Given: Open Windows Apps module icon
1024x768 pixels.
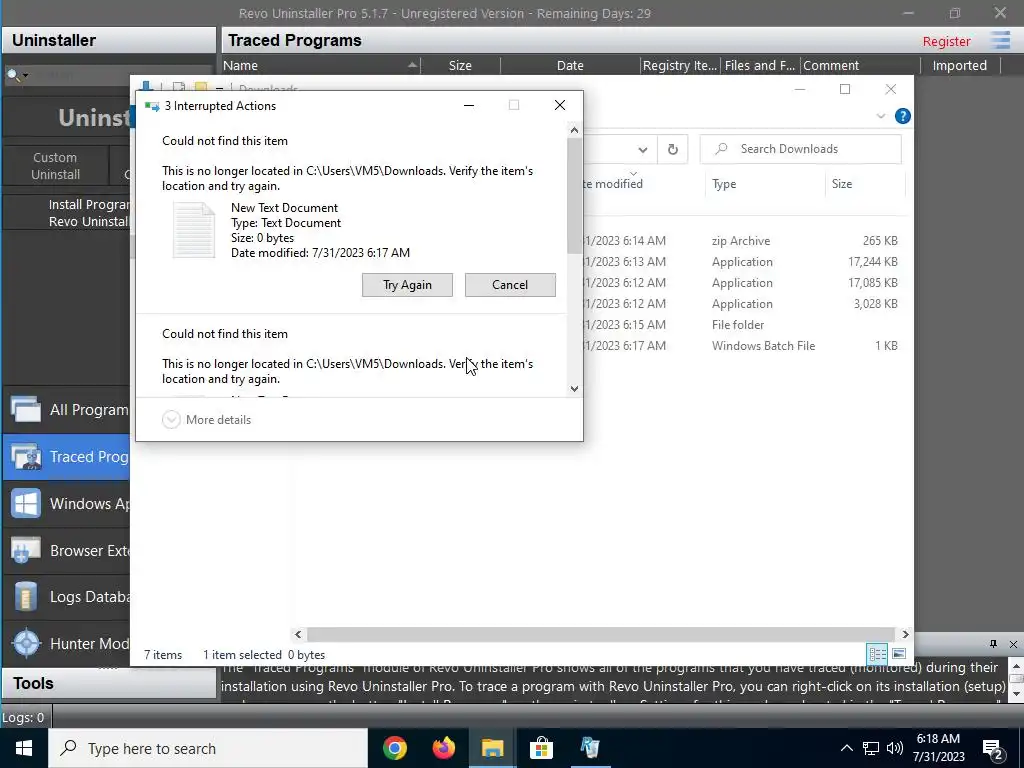Looking at the screenshot, I should pyautogui.click(x=26, y=504).
